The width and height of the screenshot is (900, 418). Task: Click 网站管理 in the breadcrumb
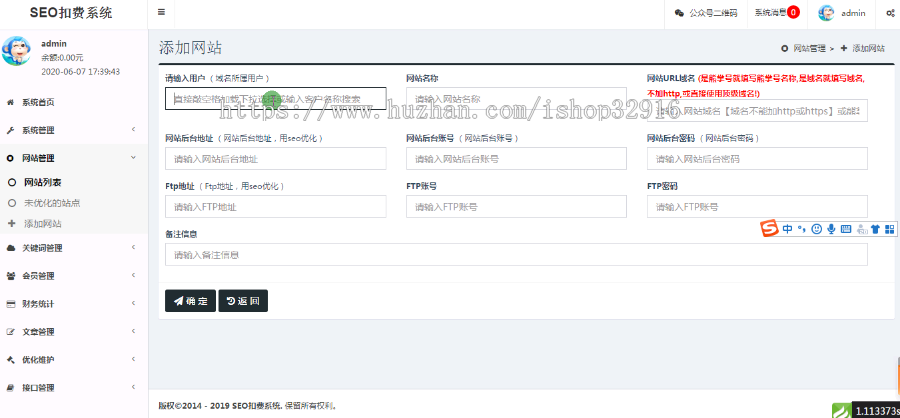pos(809,49)
